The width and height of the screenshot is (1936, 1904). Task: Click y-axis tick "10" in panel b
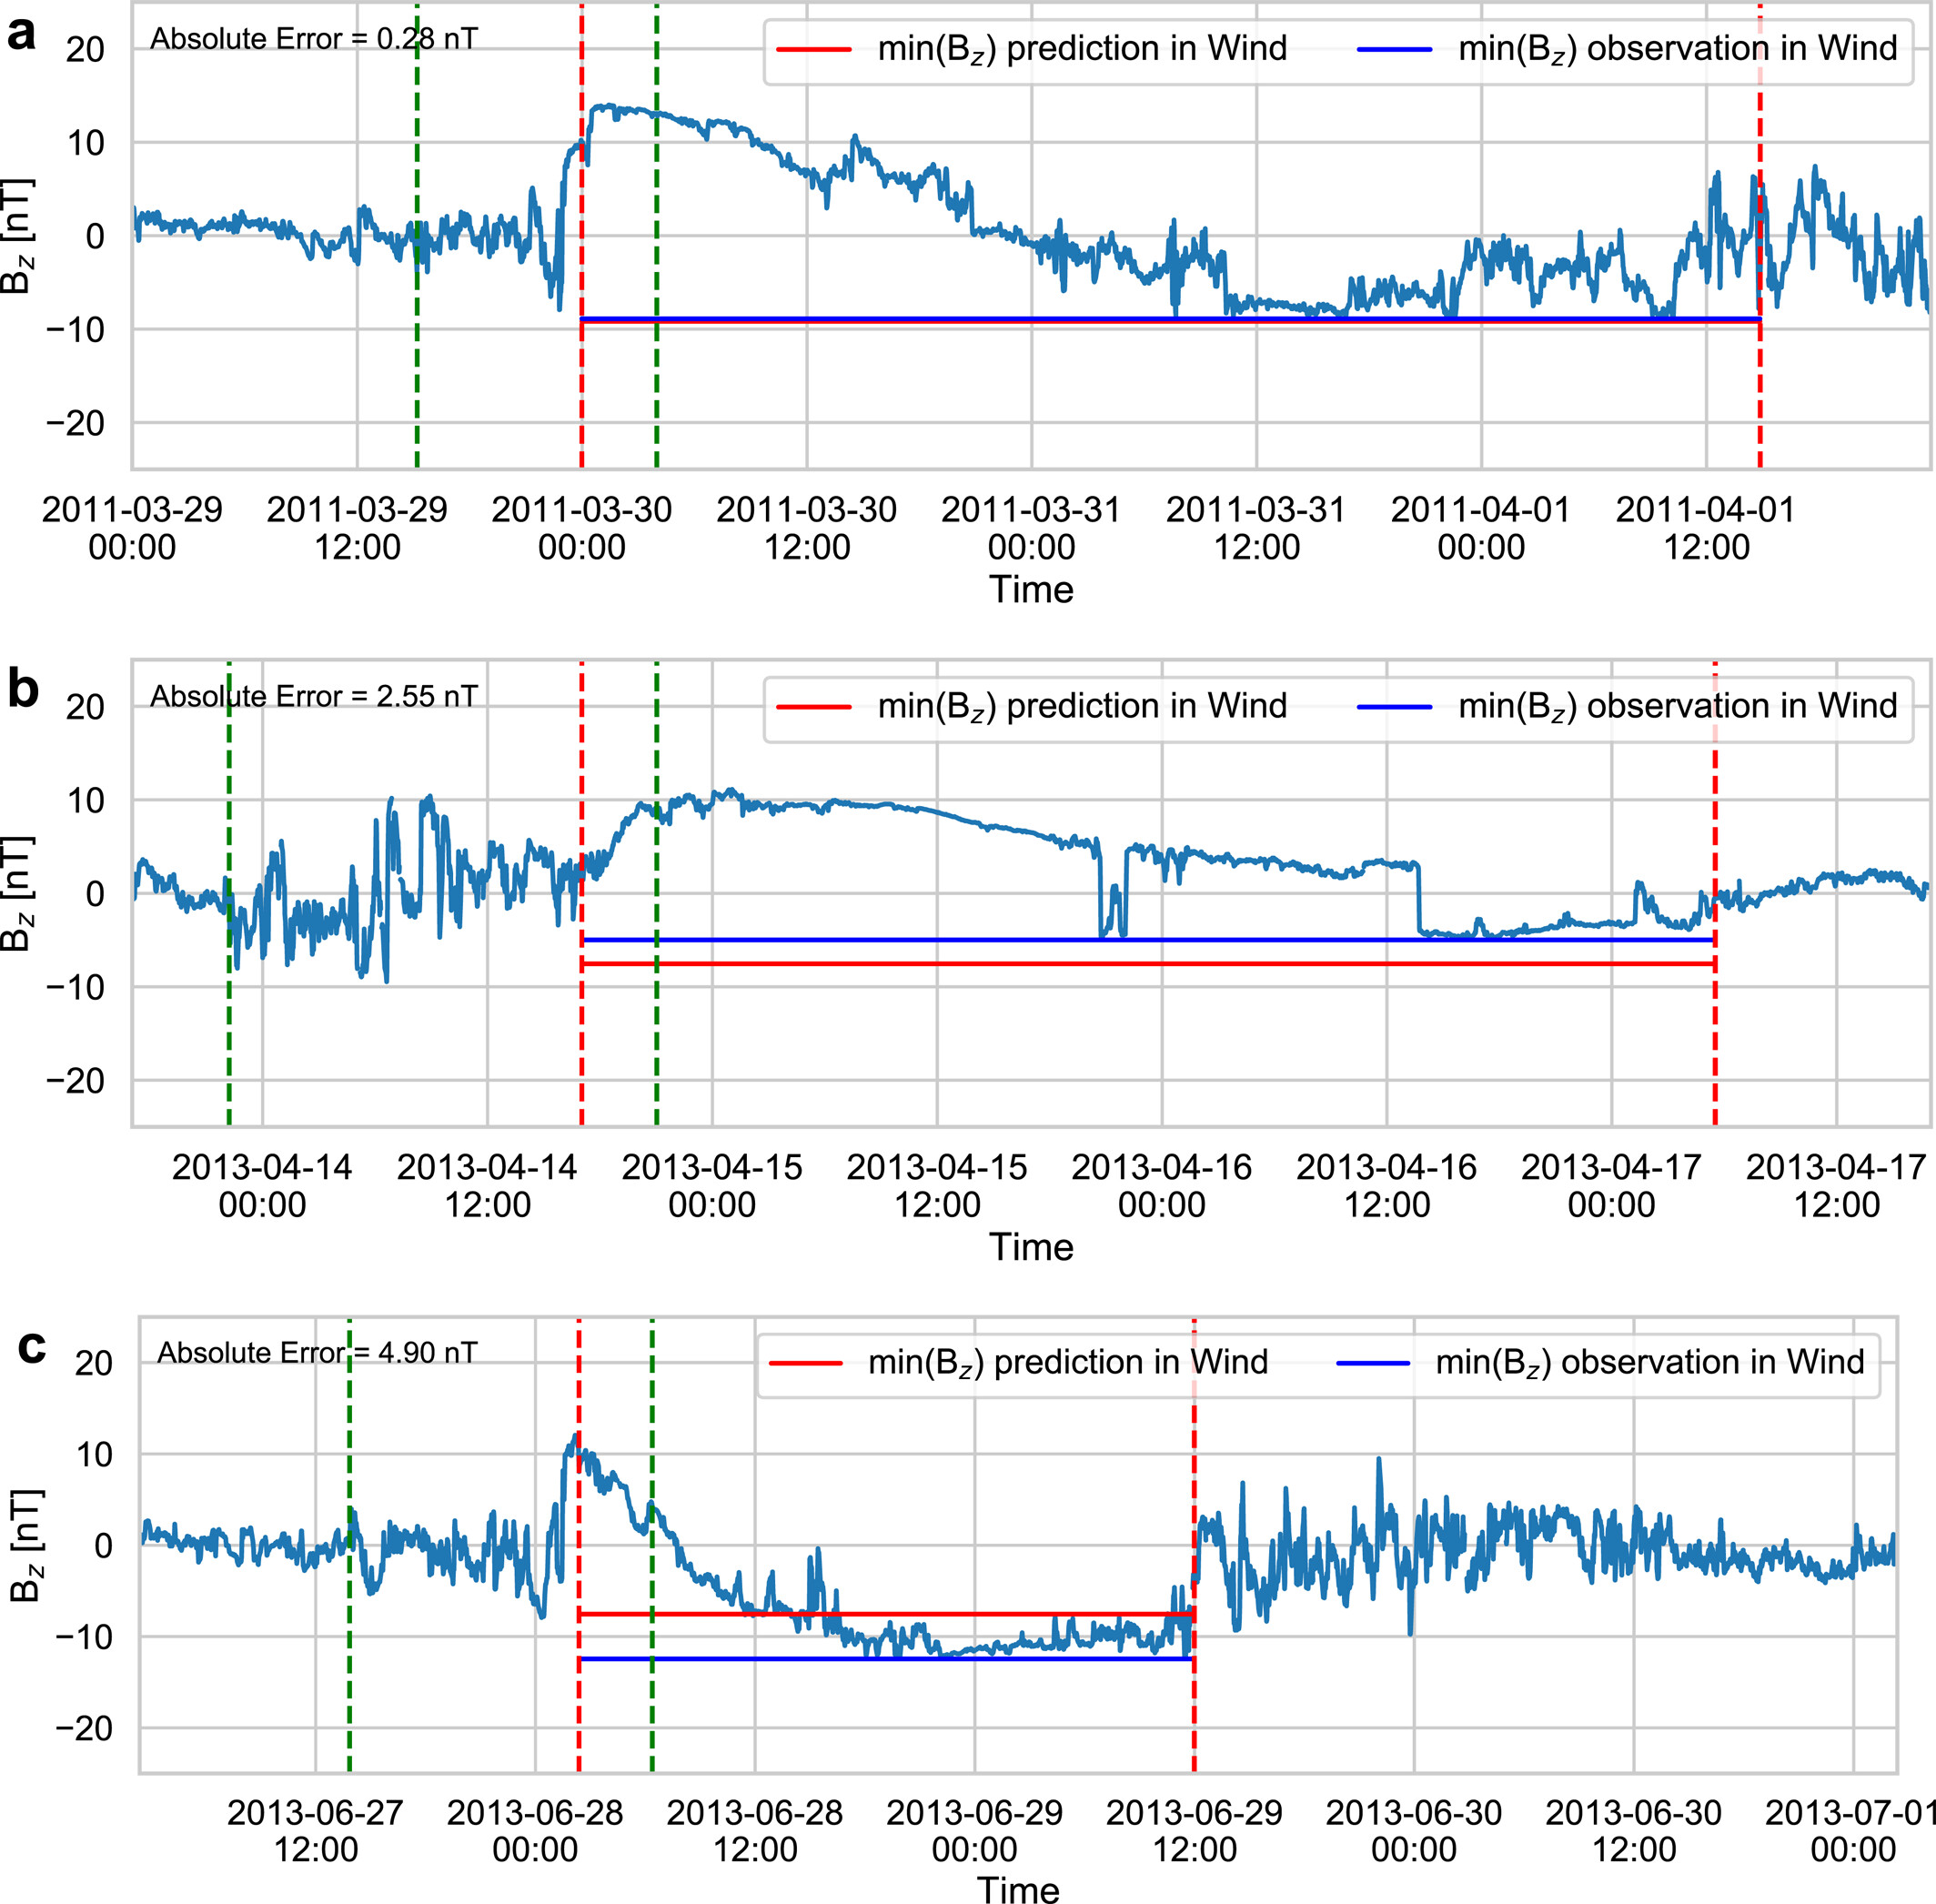pos(85,800)
